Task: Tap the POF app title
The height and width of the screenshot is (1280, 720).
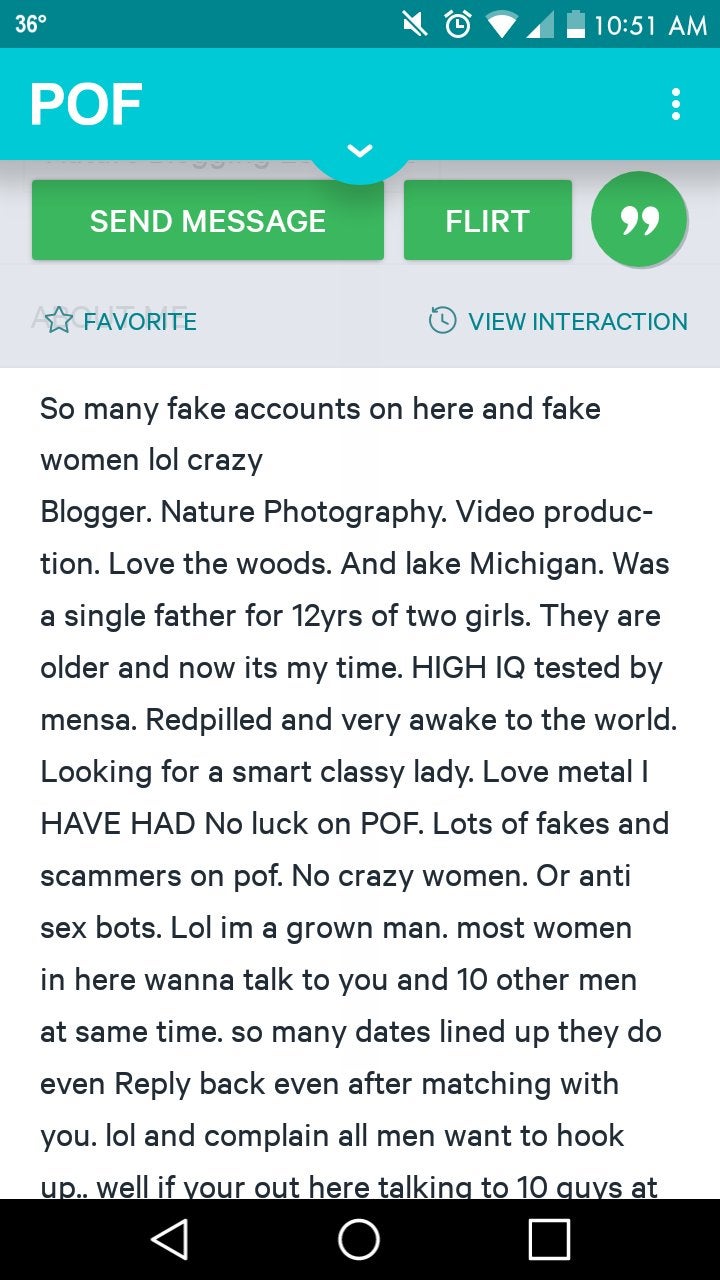Action: pyautogui.click(x=86, y=104)
